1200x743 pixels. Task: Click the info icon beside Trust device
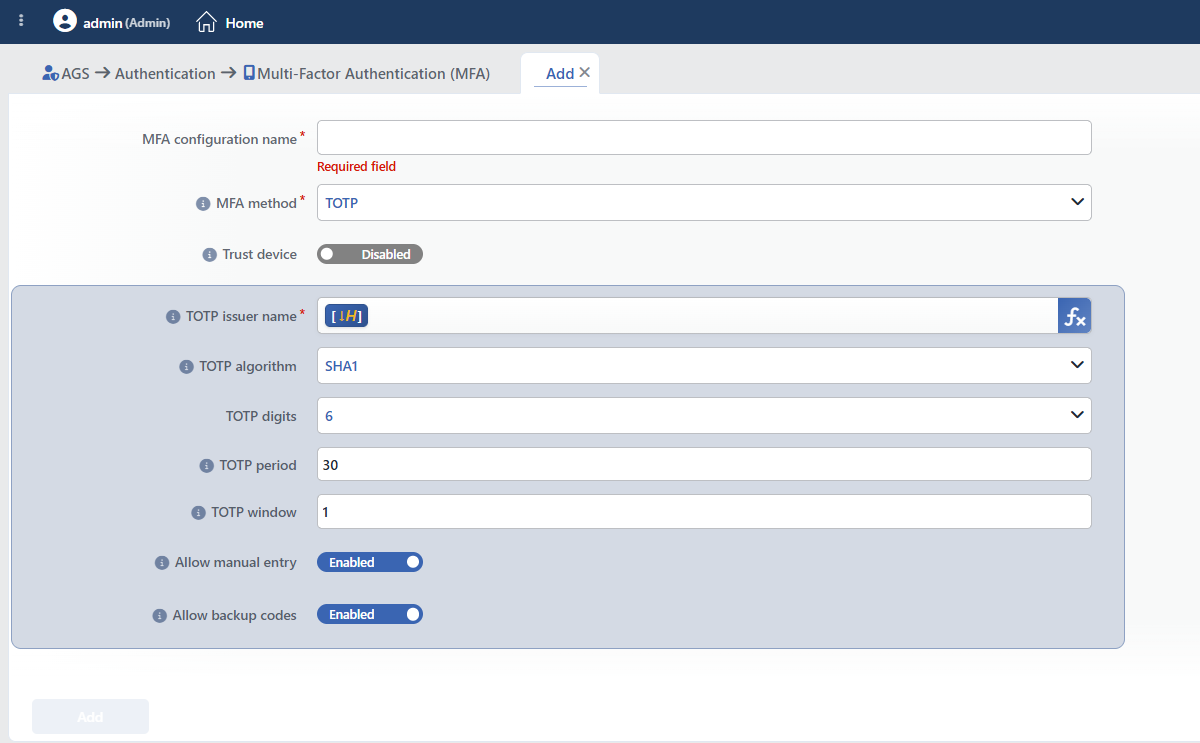(x=209, y=255)
